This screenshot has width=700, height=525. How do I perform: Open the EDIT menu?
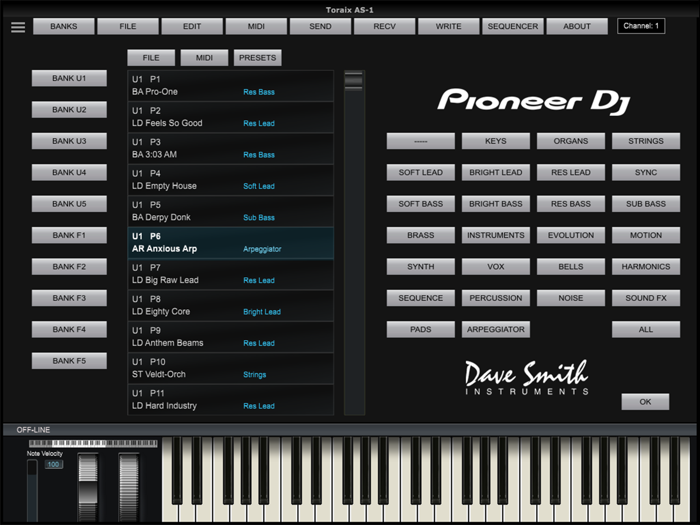(192, 26)
